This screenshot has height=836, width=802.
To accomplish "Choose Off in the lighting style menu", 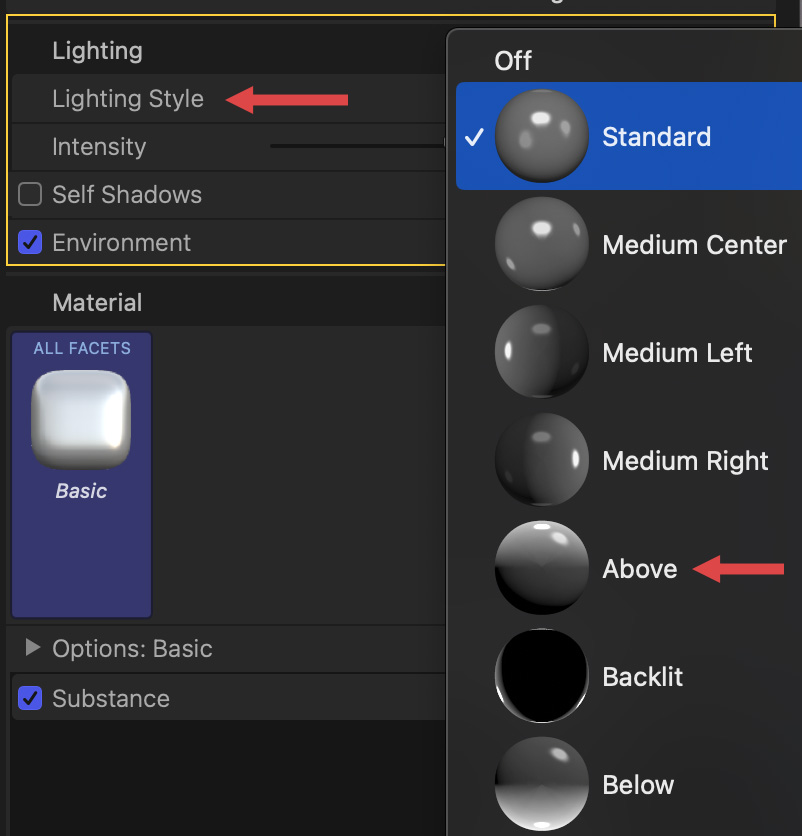I will [x=513, y=61].
